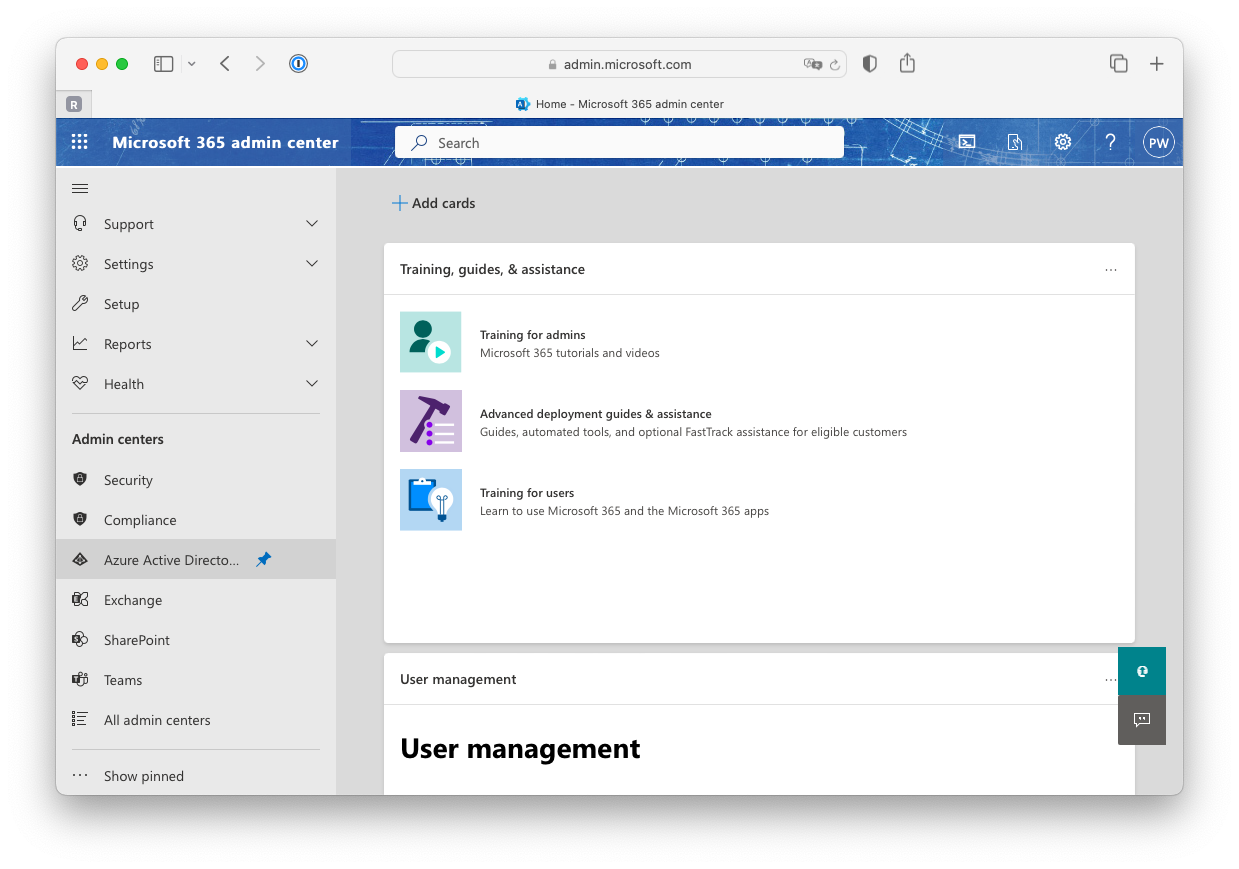Open the PW account avatar
The width and height of the screenshot is (1239, 869).
pyautogui.click(x=1159, y=142)
